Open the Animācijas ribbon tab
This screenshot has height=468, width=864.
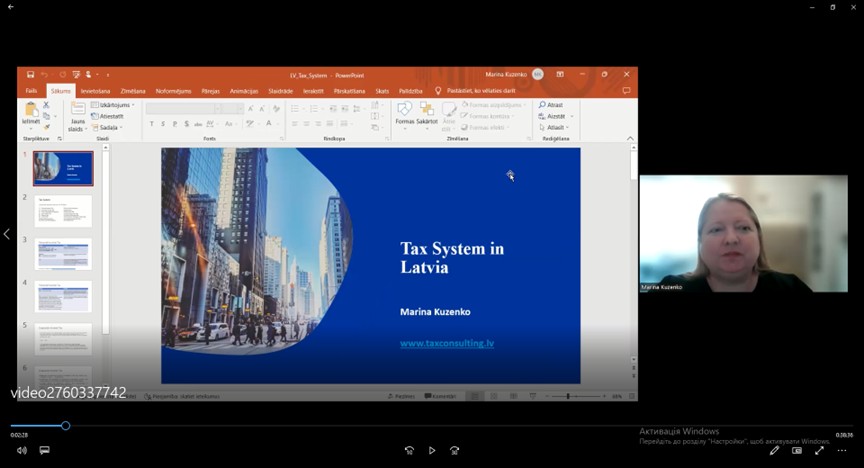243,91
